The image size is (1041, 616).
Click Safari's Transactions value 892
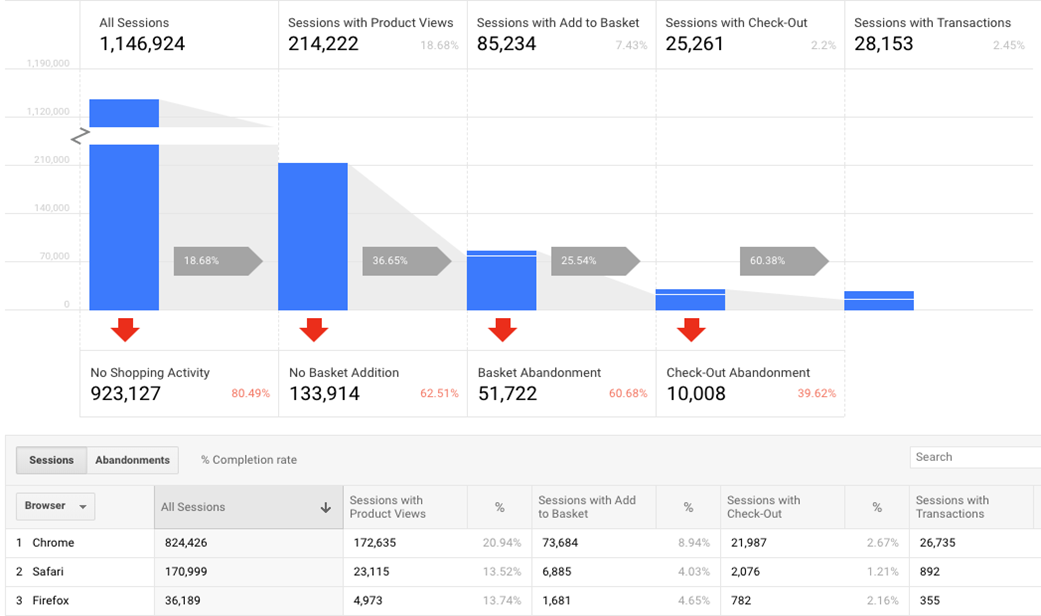click(929, 572)
